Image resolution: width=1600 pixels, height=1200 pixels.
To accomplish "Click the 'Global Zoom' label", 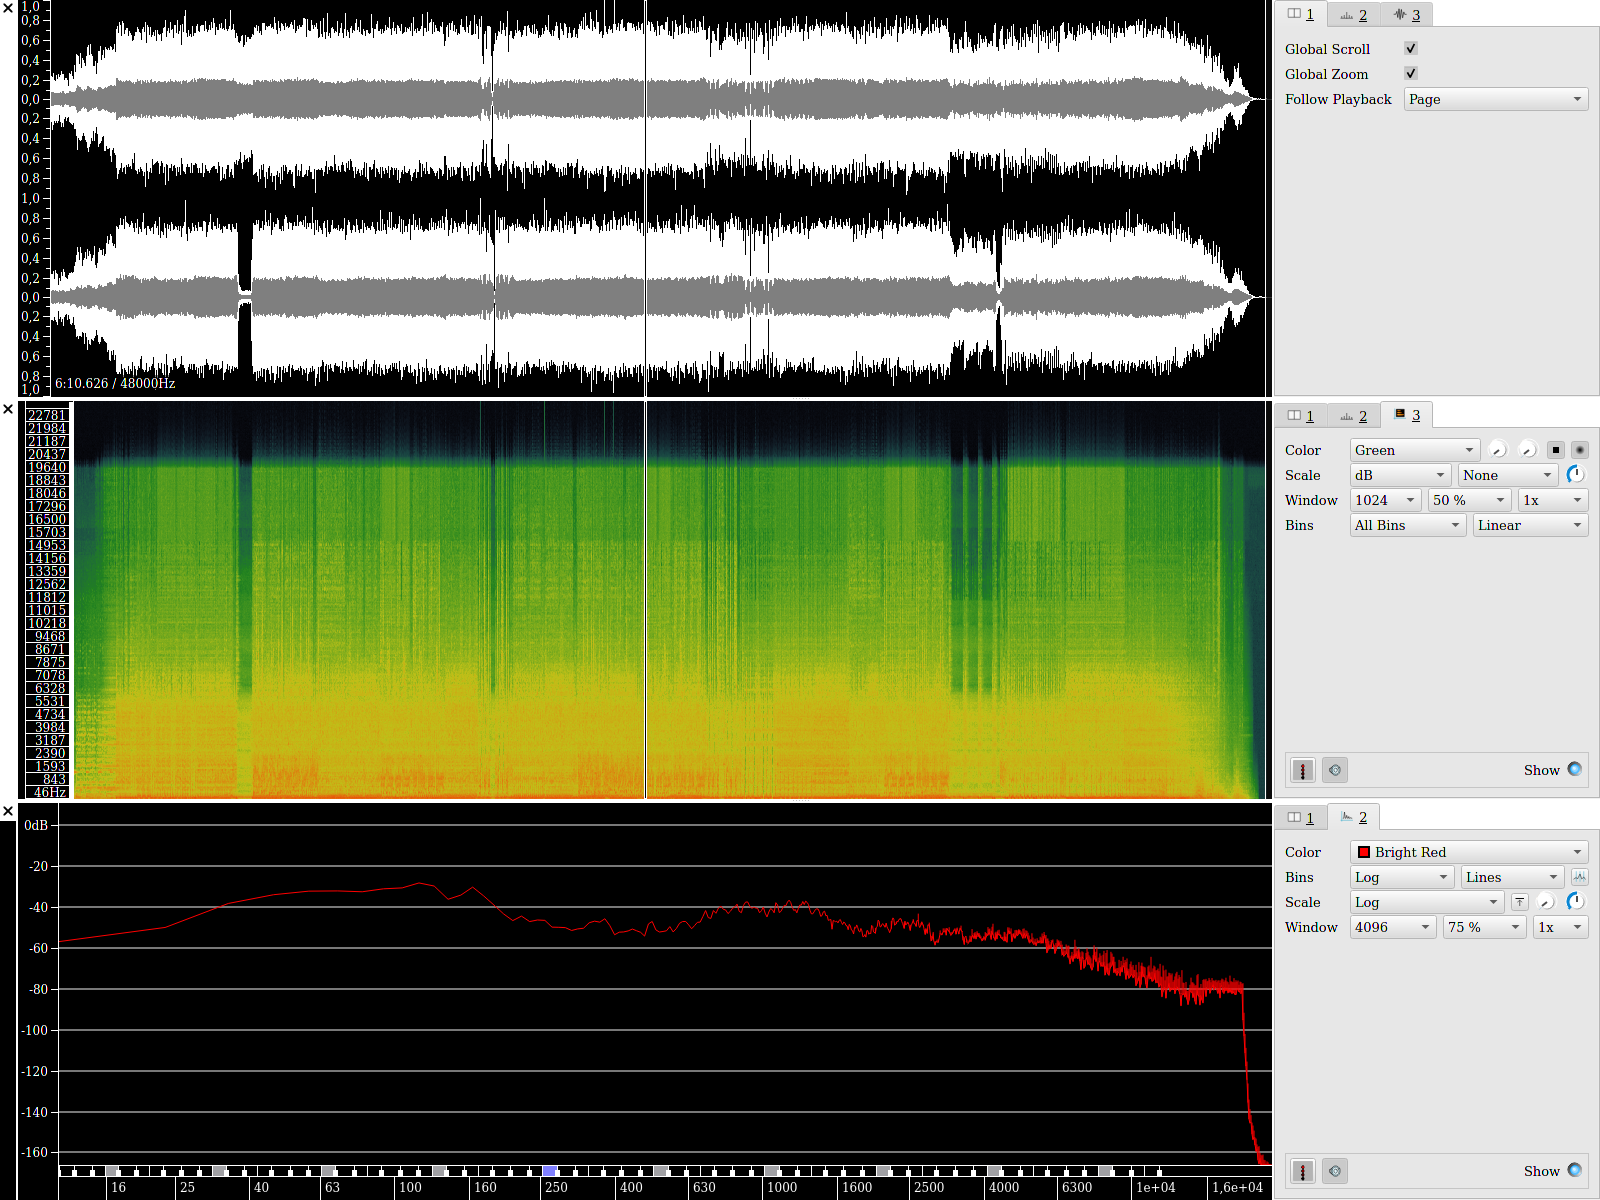I will coord(1326,74).
